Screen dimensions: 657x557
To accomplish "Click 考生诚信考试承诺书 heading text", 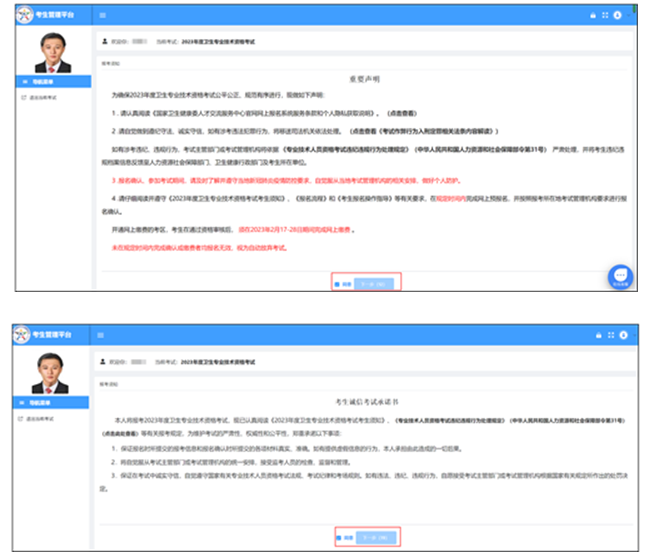I will pos(367,402).
